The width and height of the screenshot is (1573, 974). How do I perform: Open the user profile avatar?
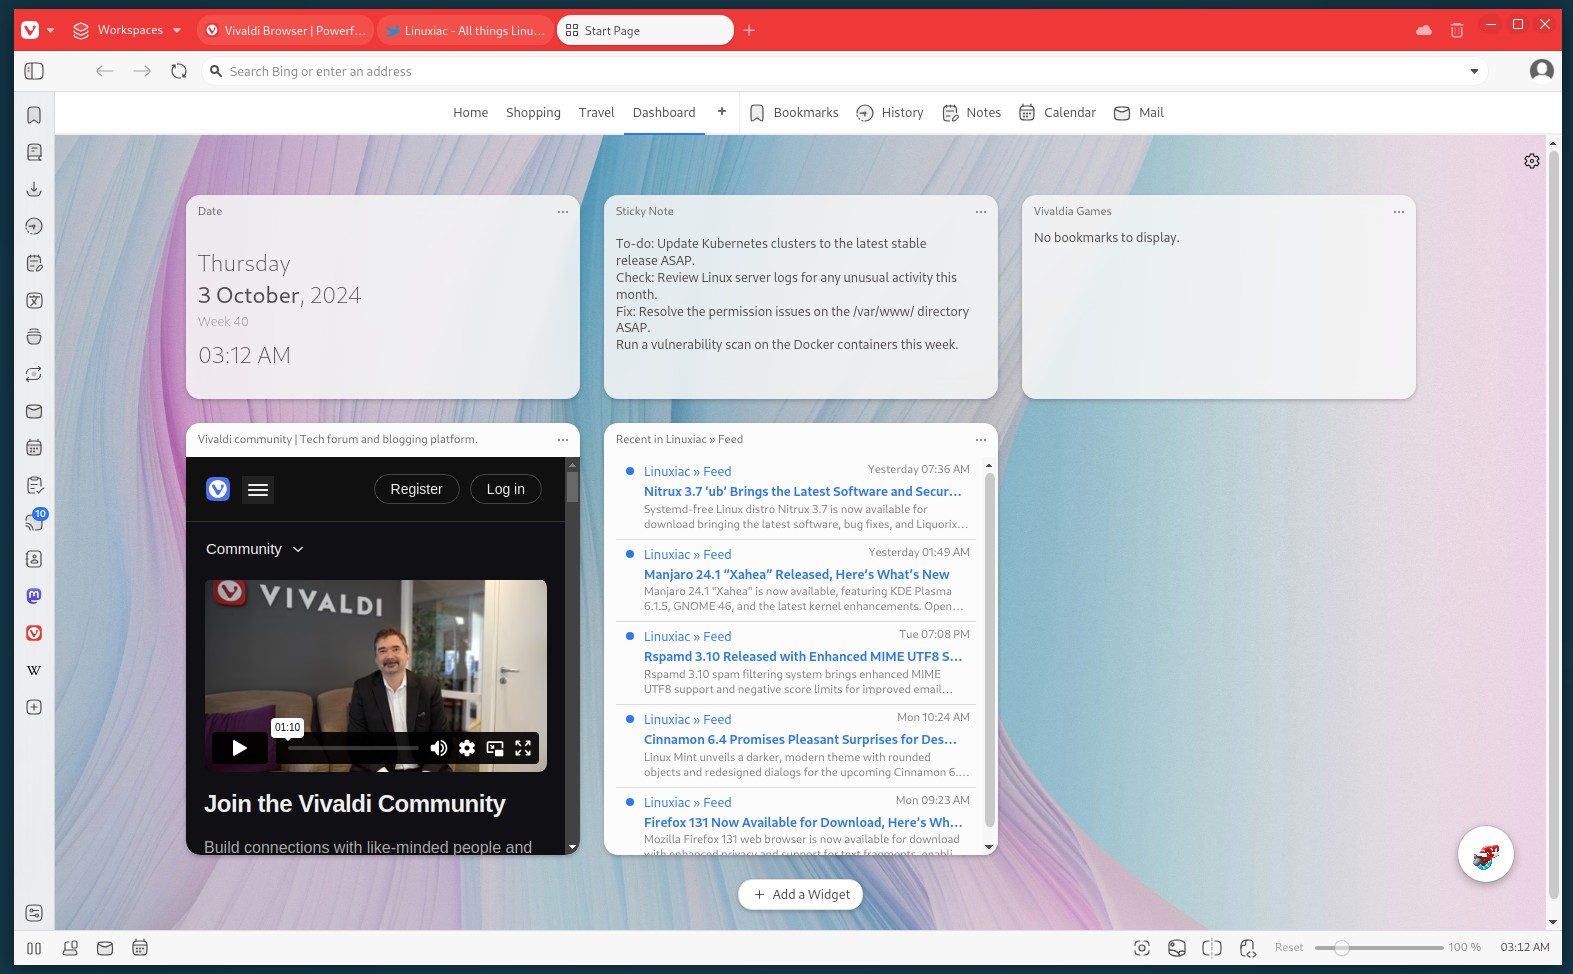coord(1542,70)
